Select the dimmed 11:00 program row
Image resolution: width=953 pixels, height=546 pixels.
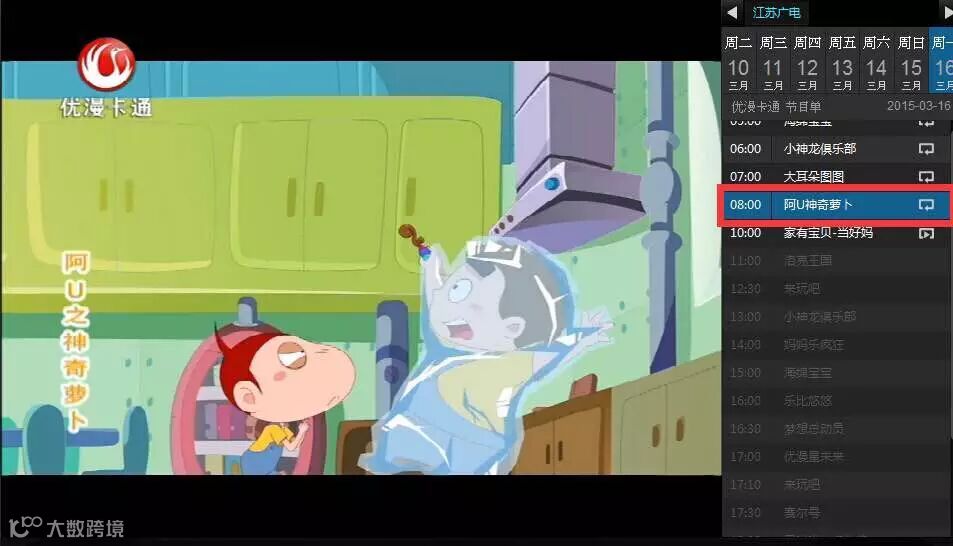[836, 261]
